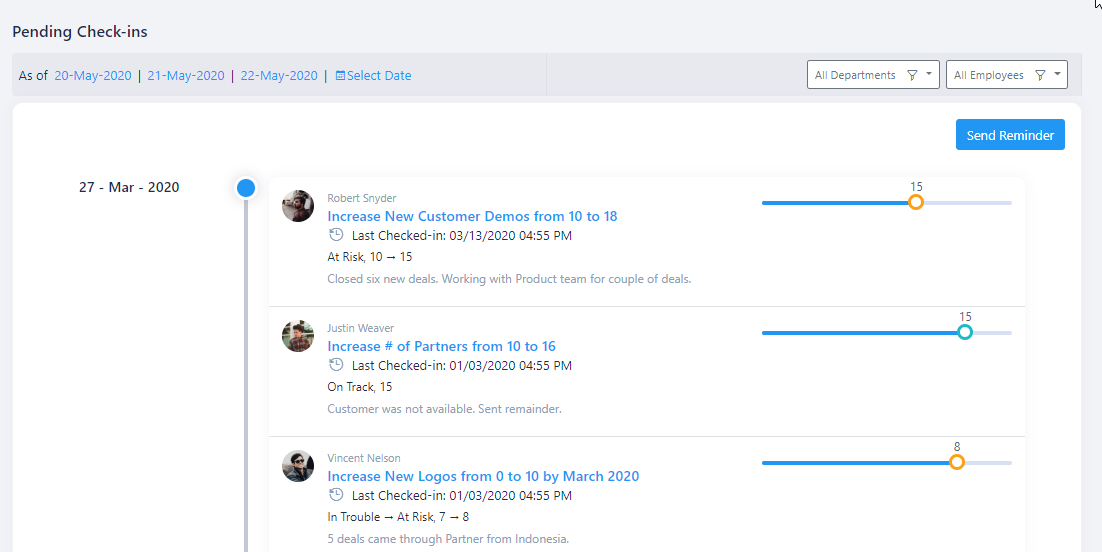Select the 20-May-2020 date link
This screenshot has height=552, width=1102.
pyautogui.click(x=93, y=75)
